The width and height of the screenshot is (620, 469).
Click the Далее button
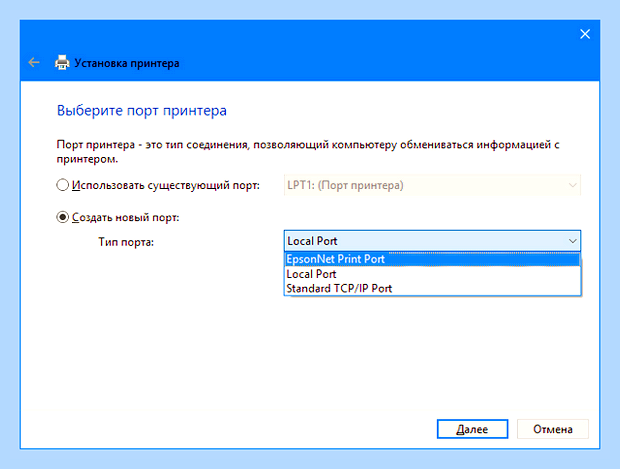[472, 429]
